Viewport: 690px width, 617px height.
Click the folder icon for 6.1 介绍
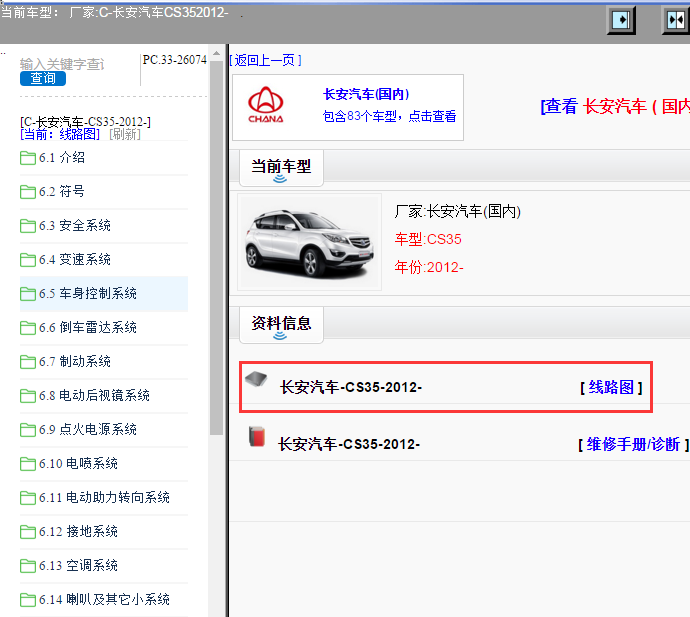pos(28,158)
